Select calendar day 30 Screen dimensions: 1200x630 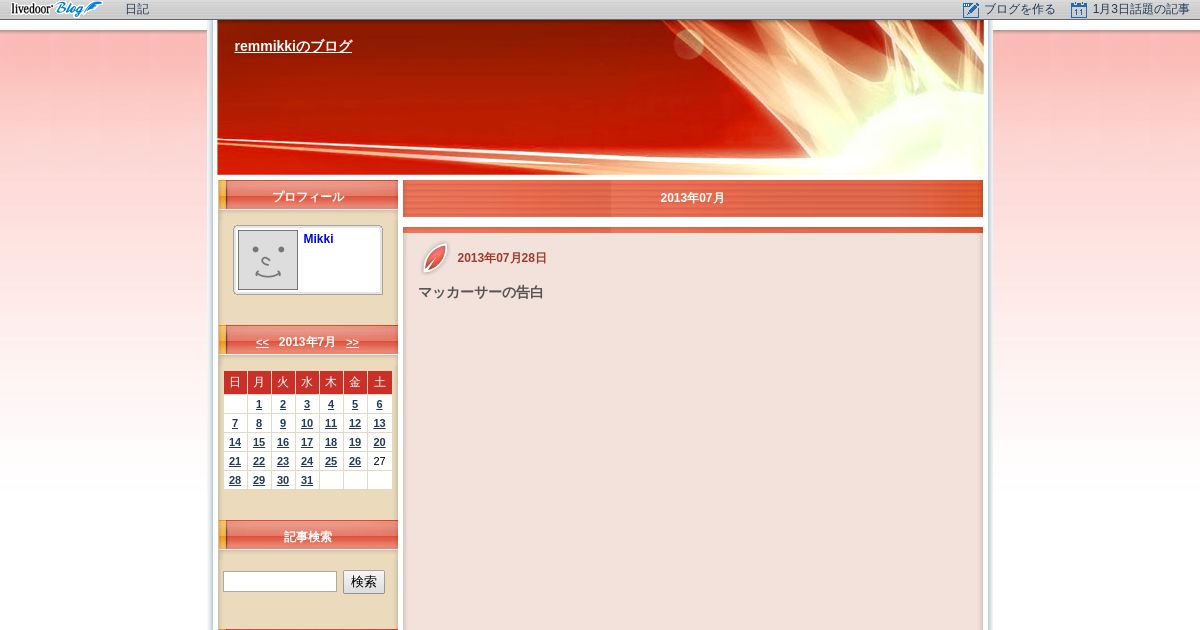(283, 480)
